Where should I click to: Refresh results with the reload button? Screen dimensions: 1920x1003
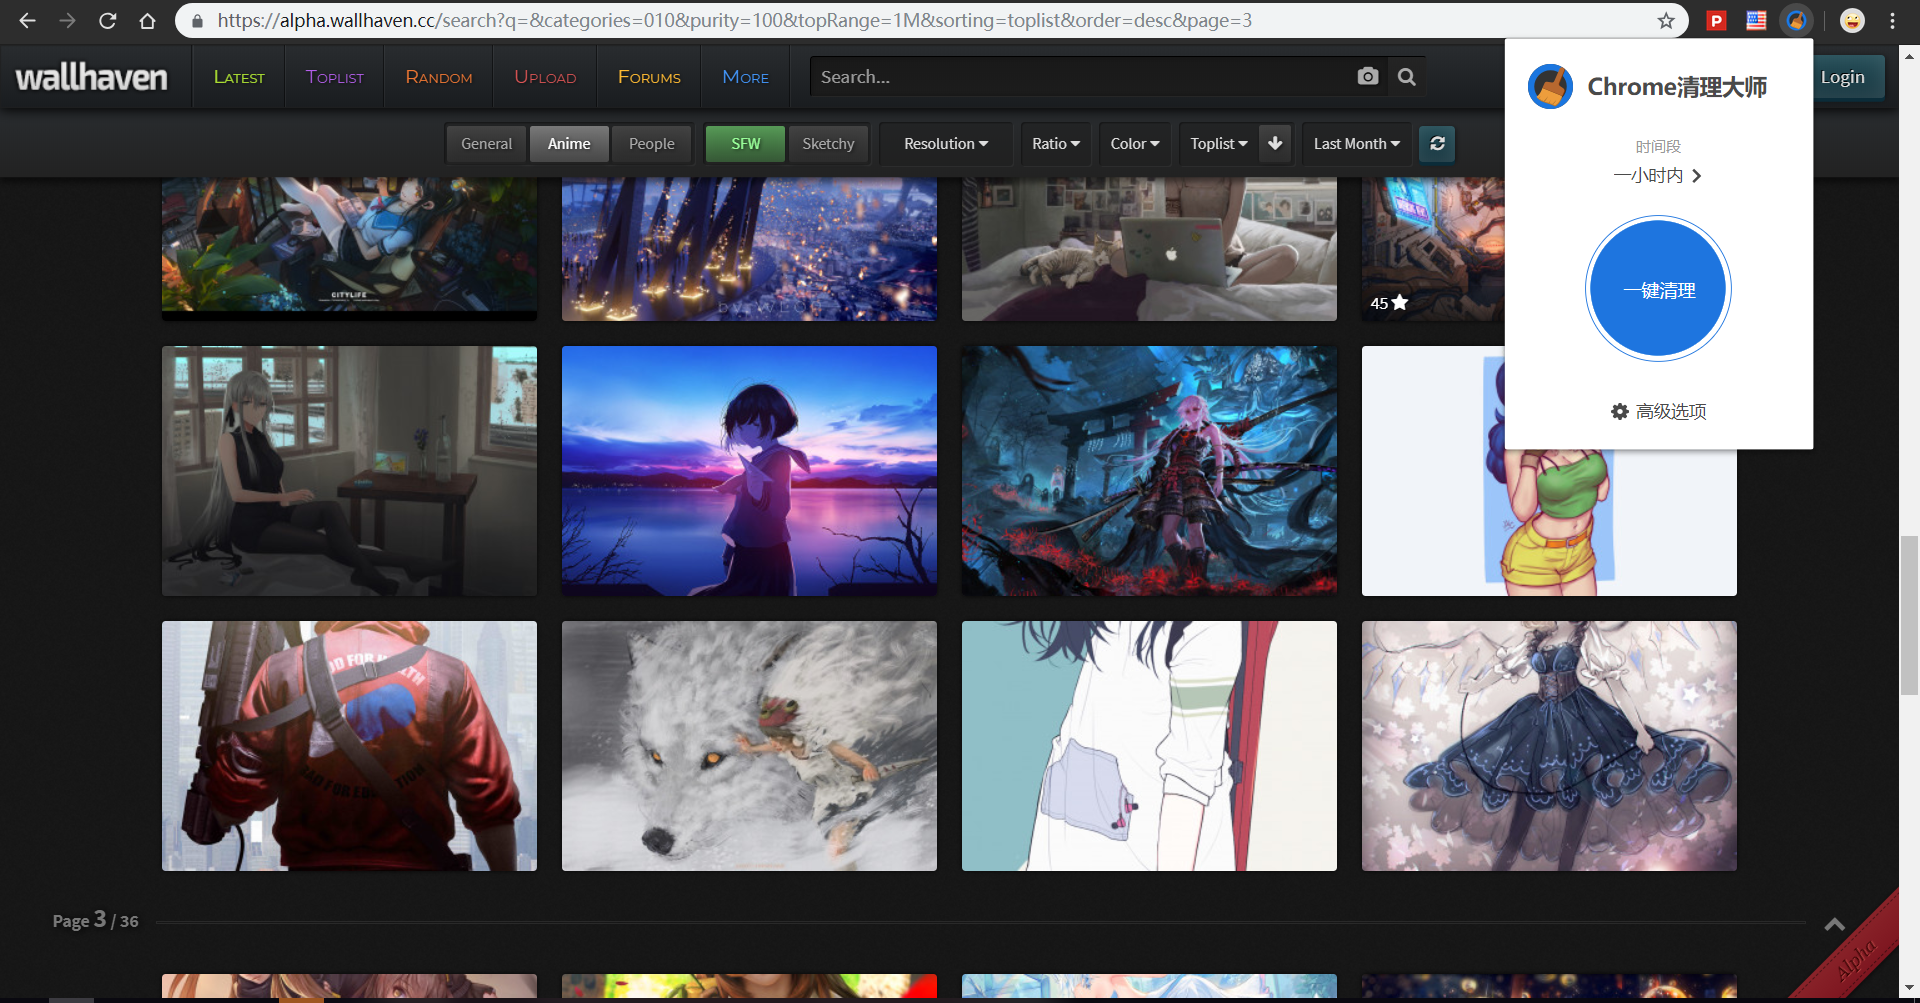(x=1437, y=143)
